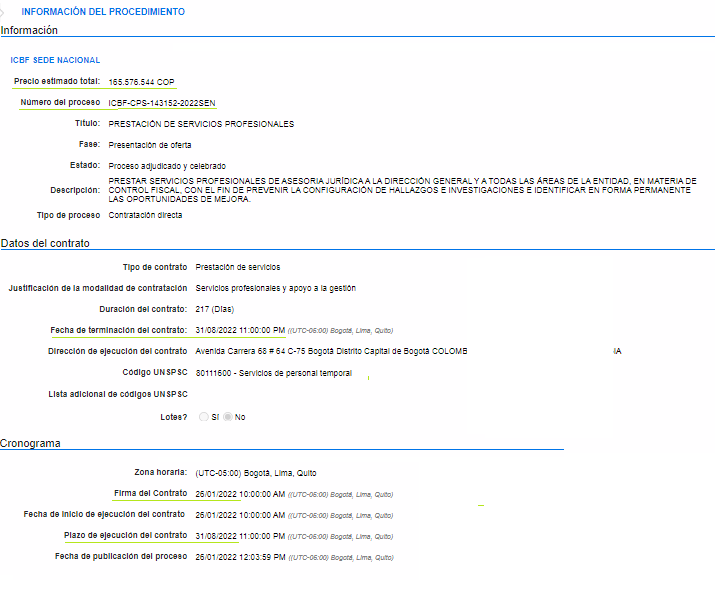Click the 'Zona horaria:' label

(161, 473)
